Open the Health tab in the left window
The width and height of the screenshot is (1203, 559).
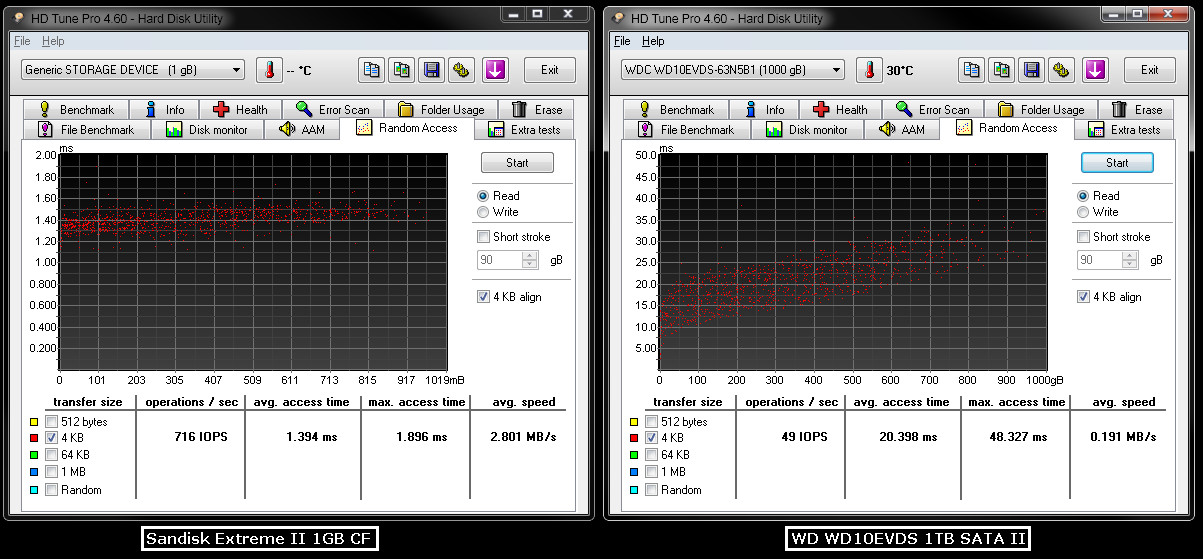tap(240, 110)
